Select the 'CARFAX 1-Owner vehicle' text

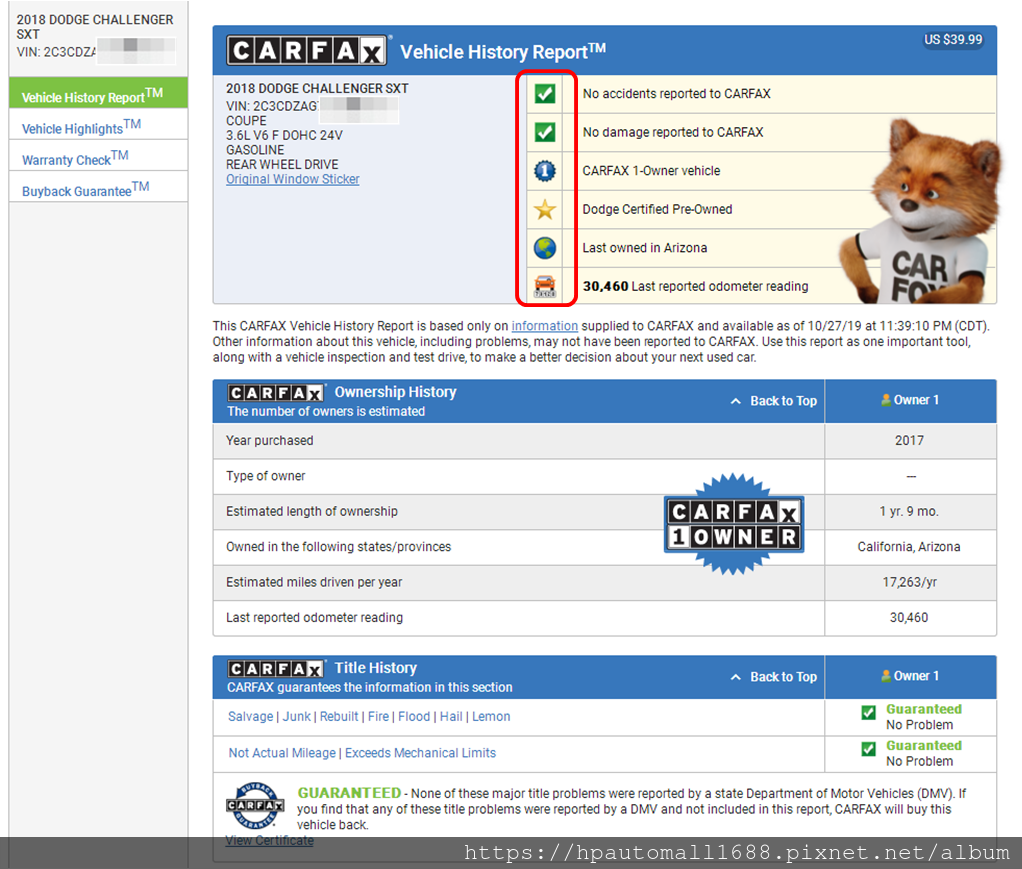tap(651, 171)
